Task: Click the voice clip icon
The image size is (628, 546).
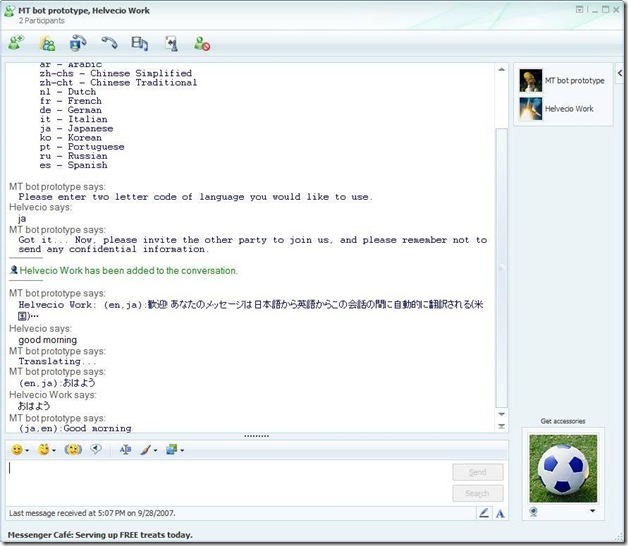Action: click(x=98, y=450)
